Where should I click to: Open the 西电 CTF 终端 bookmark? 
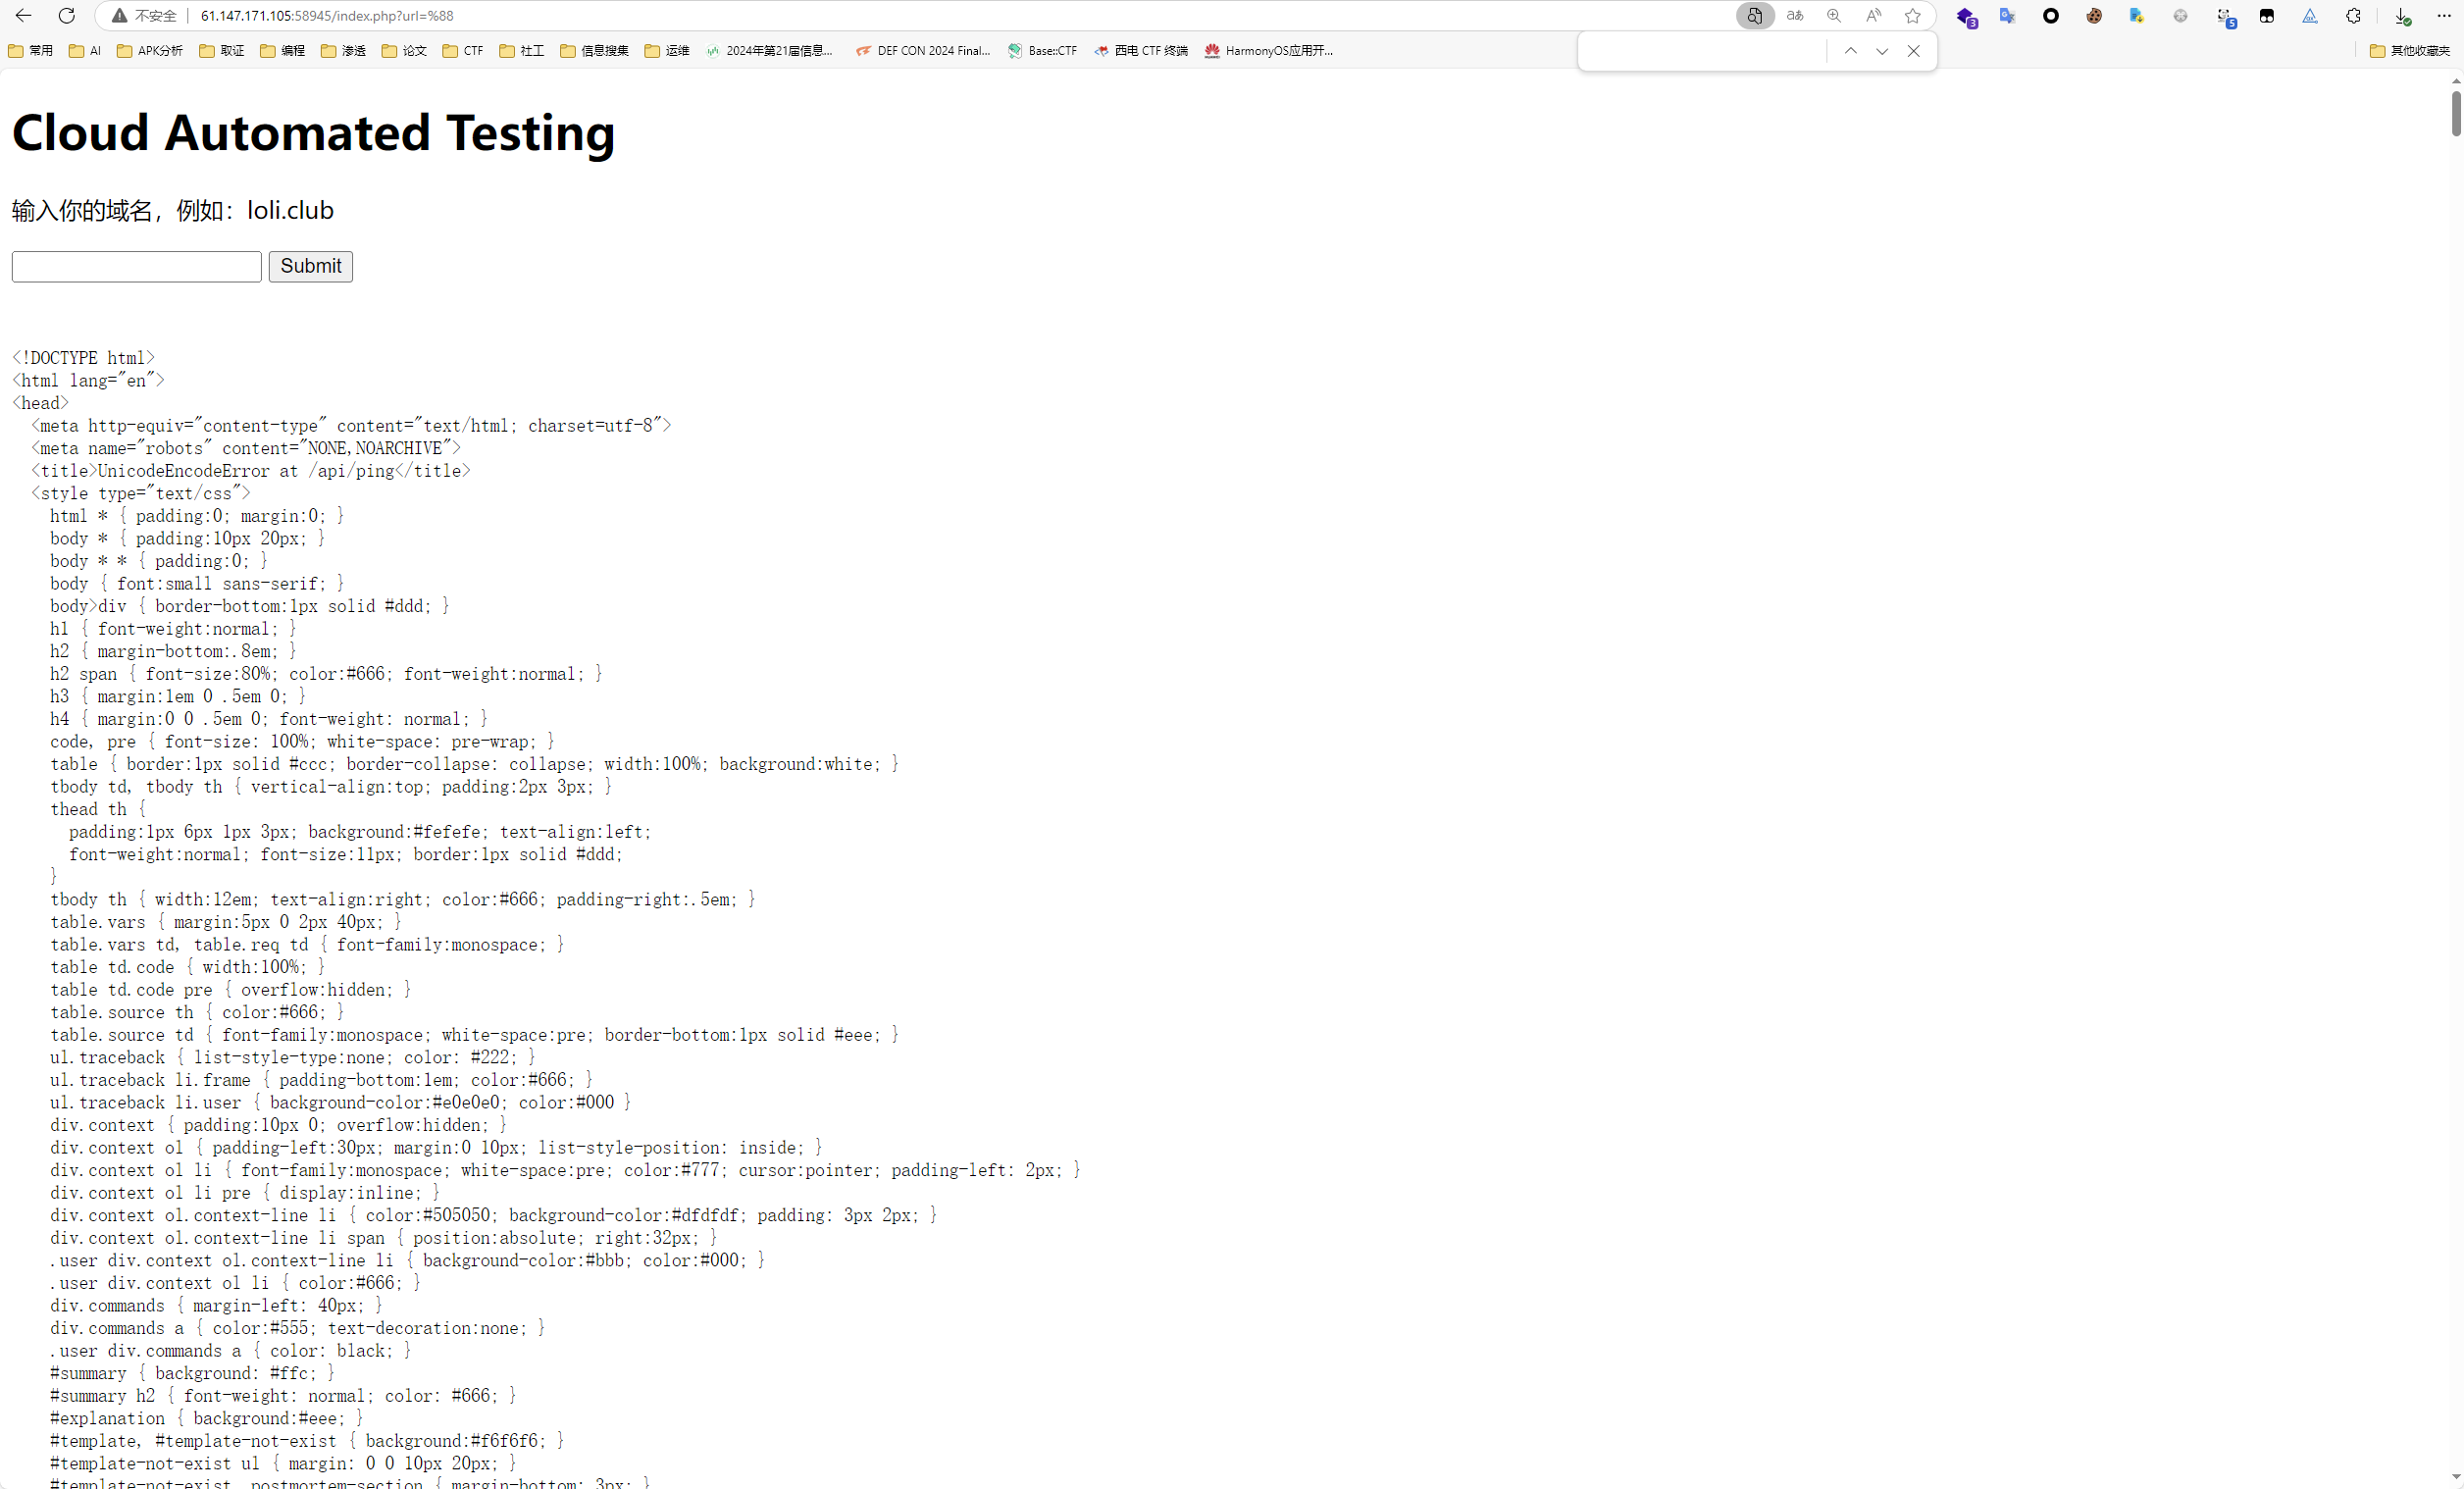pyautogui.click(x=1142, y=51)
